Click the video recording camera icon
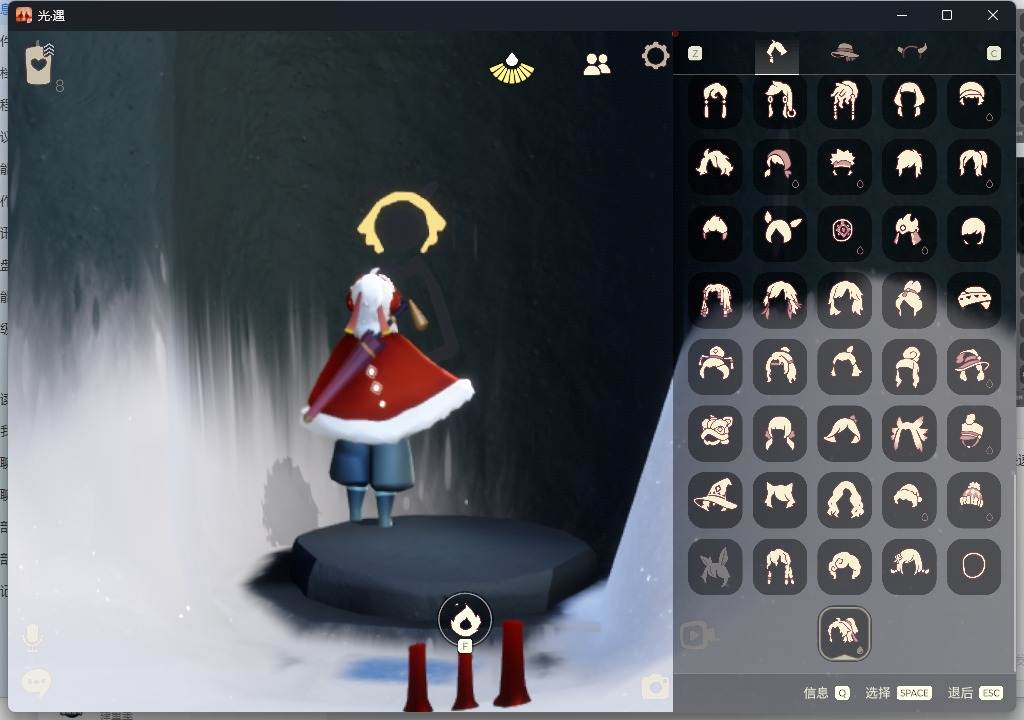1024x720 pixels. pyautogui.click(x=697, y=635)
